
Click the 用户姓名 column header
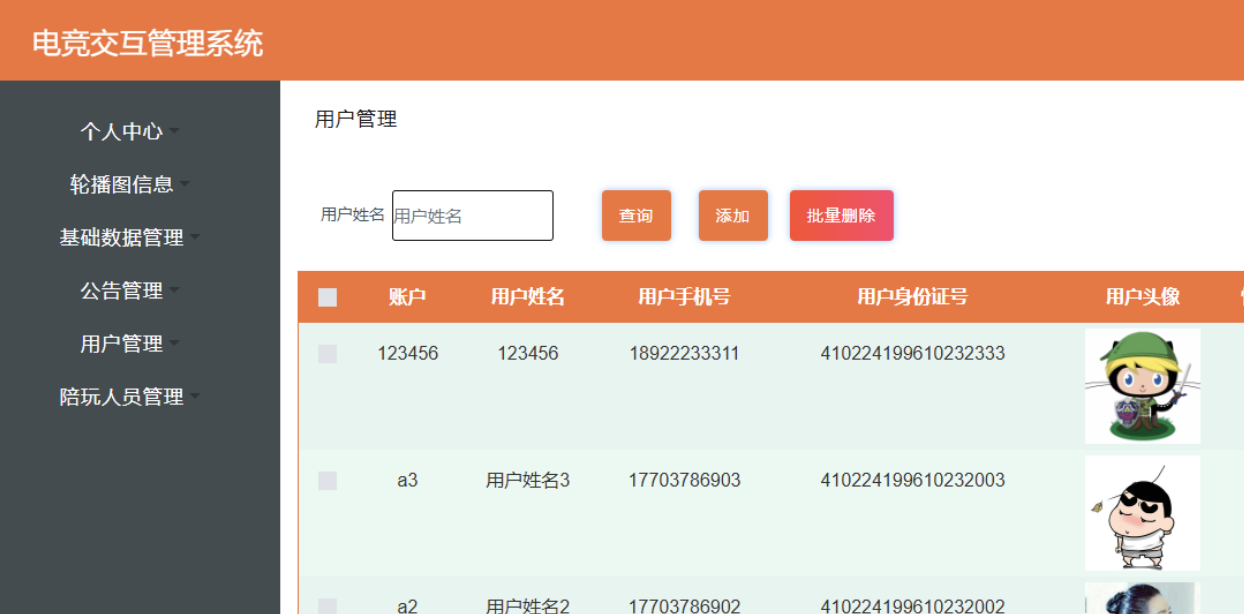(x=528, y=297)
